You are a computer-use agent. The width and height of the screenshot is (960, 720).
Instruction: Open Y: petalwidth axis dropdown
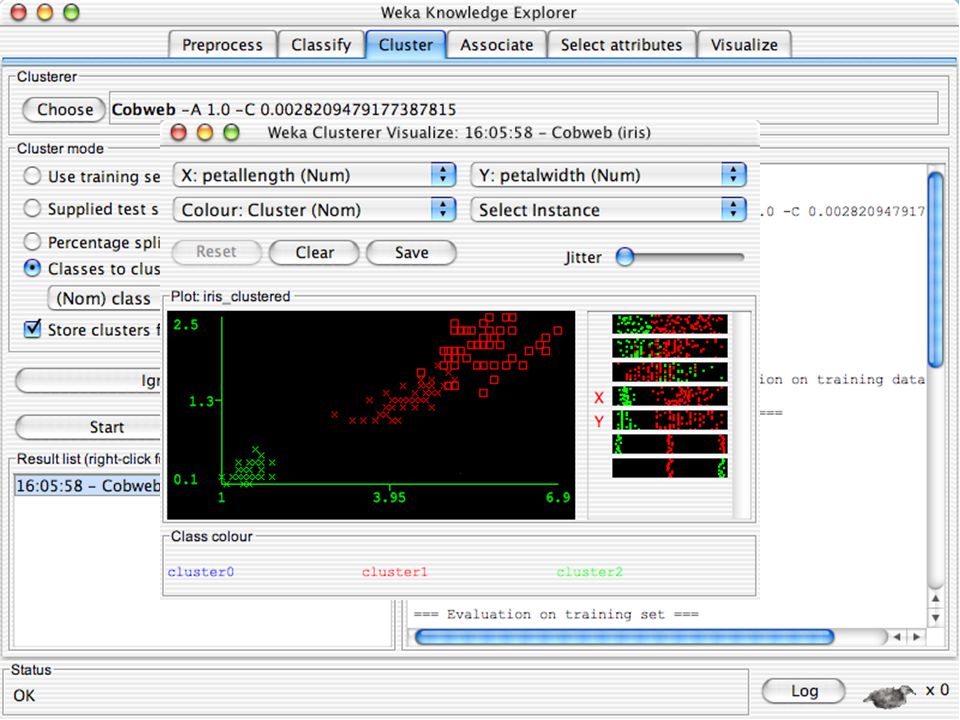[609, 175]
